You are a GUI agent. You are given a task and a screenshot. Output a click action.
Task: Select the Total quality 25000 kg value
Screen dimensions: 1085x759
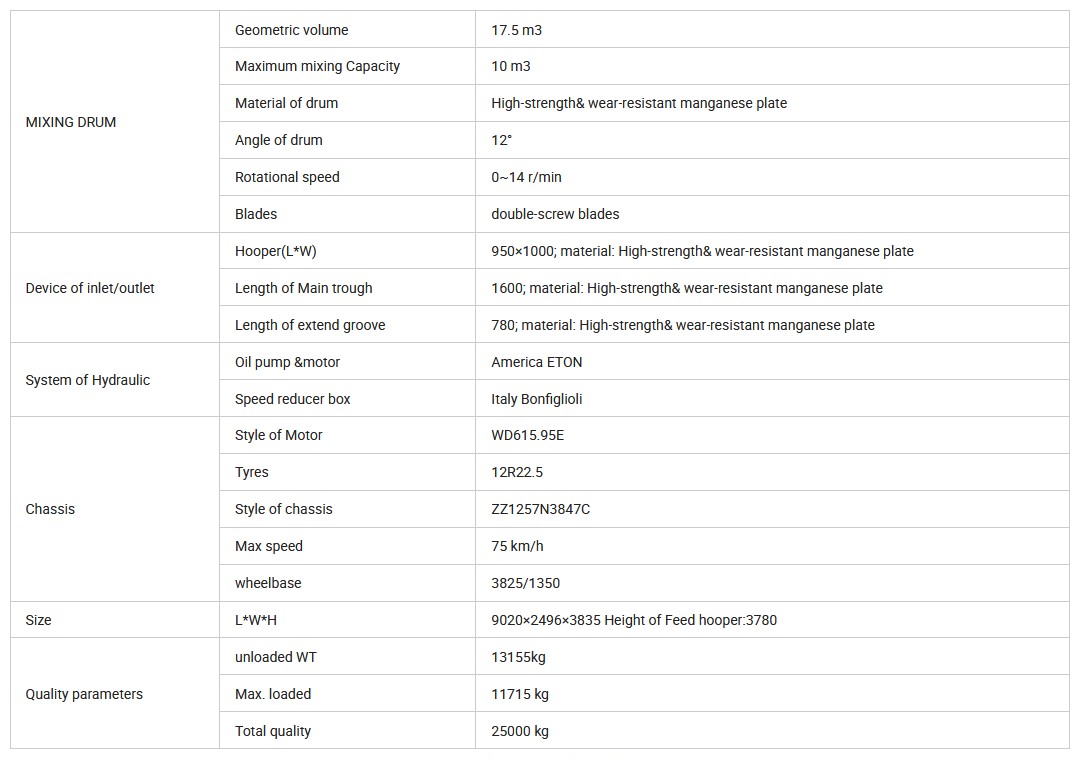pos(520,731)
